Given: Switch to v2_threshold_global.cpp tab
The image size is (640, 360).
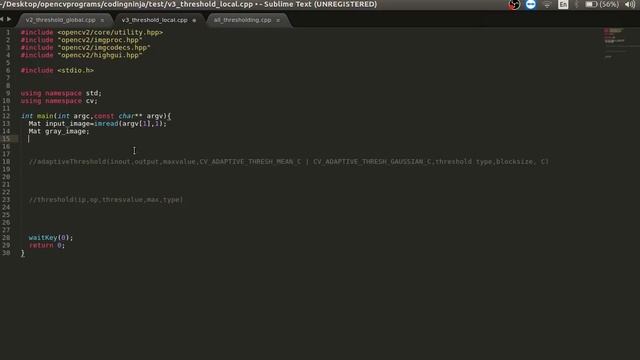Looking at the screenshot, I should point(60,20).
